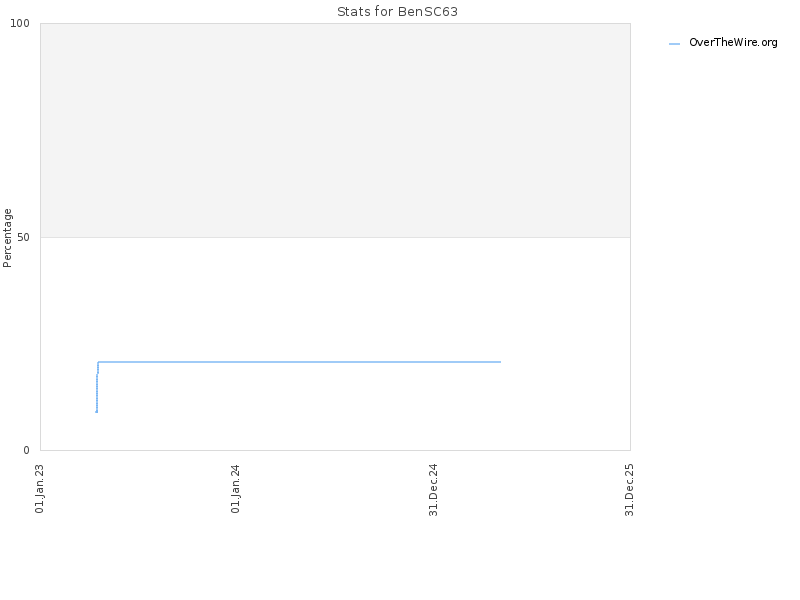Screen dimensions: 800x600
Task: Click the 31.Dec.25 x-axis date label
Action: point(629,490)
